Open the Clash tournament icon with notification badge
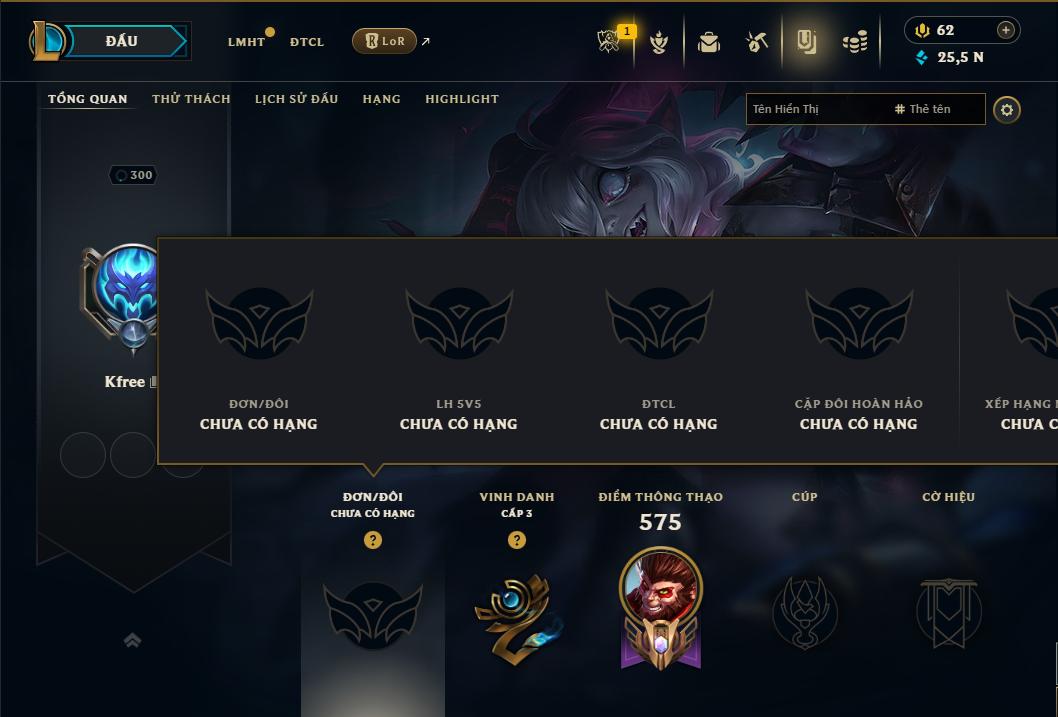1058x717 pixels. (x=609, y=41)
